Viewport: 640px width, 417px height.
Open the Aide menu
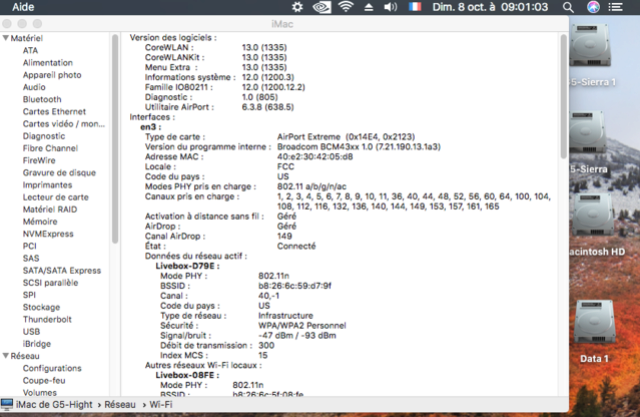tap(23, 7)
